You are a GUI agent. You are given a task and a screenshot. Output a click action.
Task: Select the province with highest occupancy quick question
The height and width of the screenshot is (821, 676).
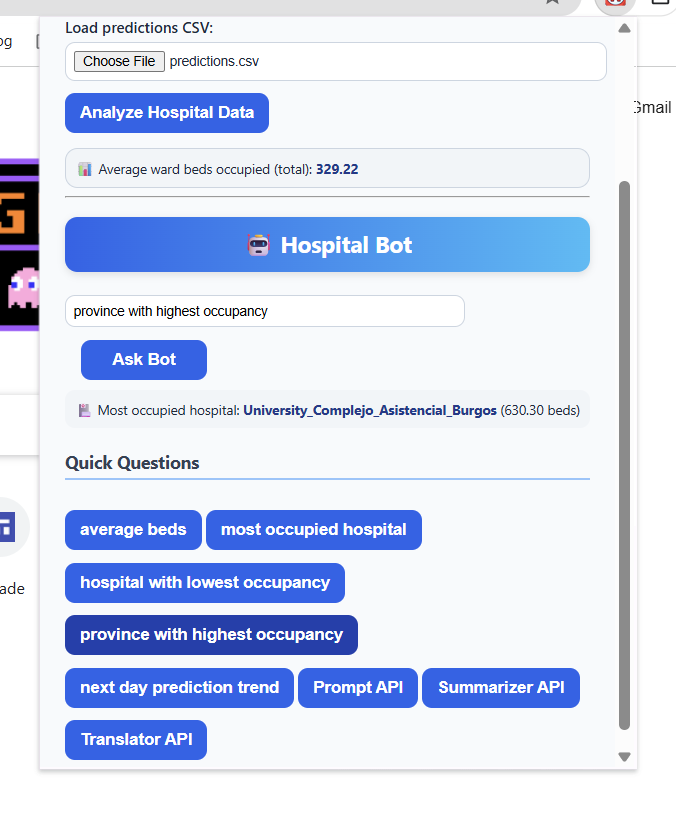click(x=211, y=635)
